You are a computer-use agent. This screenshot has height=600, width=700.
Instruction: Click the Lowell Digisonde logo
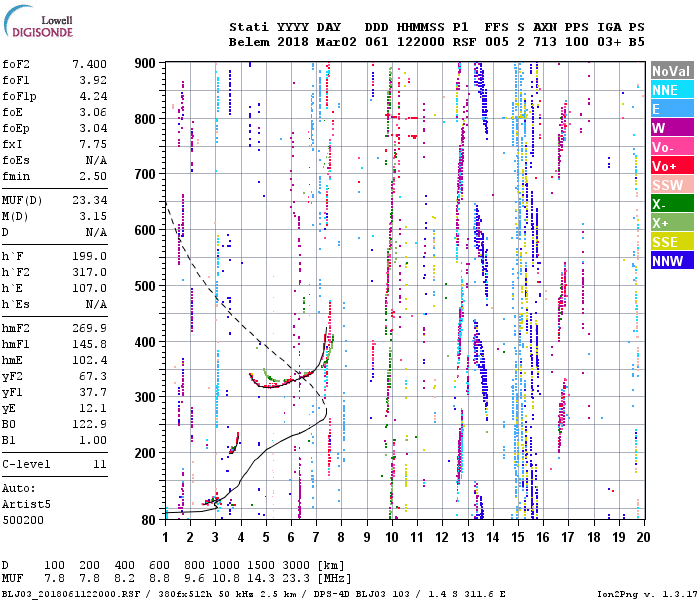pyautogui.click(x=38, y=21)
